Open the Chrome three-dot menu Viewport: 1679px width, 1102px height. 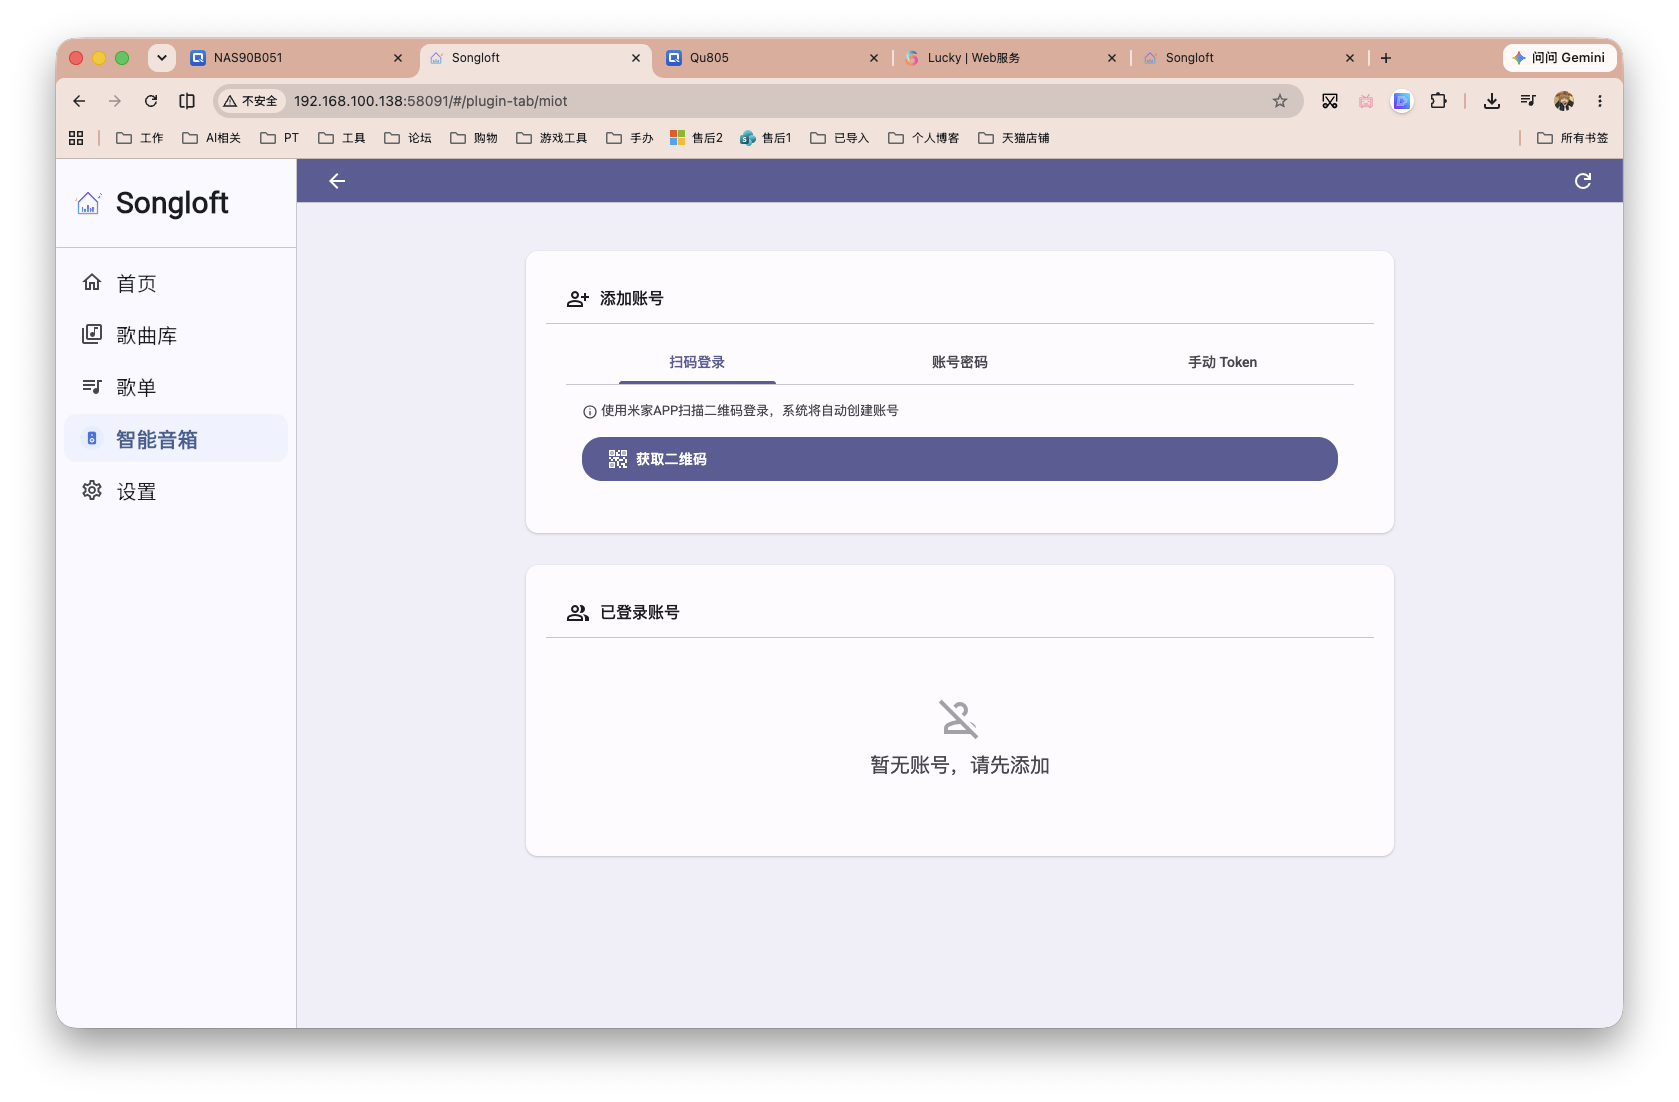1600,101
